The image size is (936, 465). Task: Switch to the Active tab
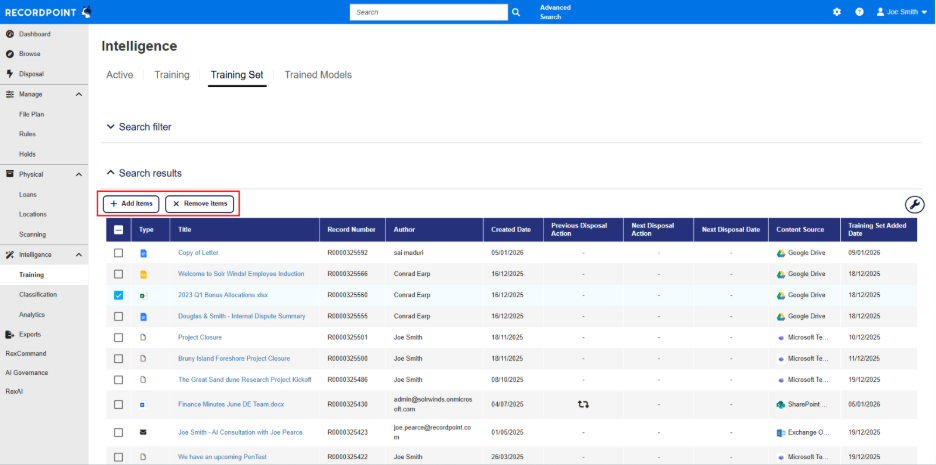119,75
